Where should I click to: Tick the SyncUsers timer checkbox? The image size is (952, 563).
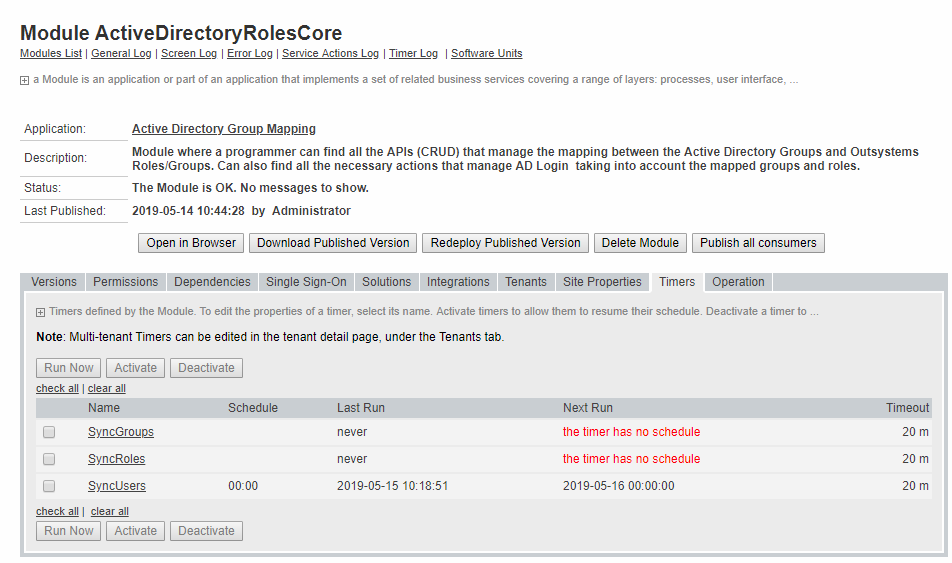click(49, 486)
